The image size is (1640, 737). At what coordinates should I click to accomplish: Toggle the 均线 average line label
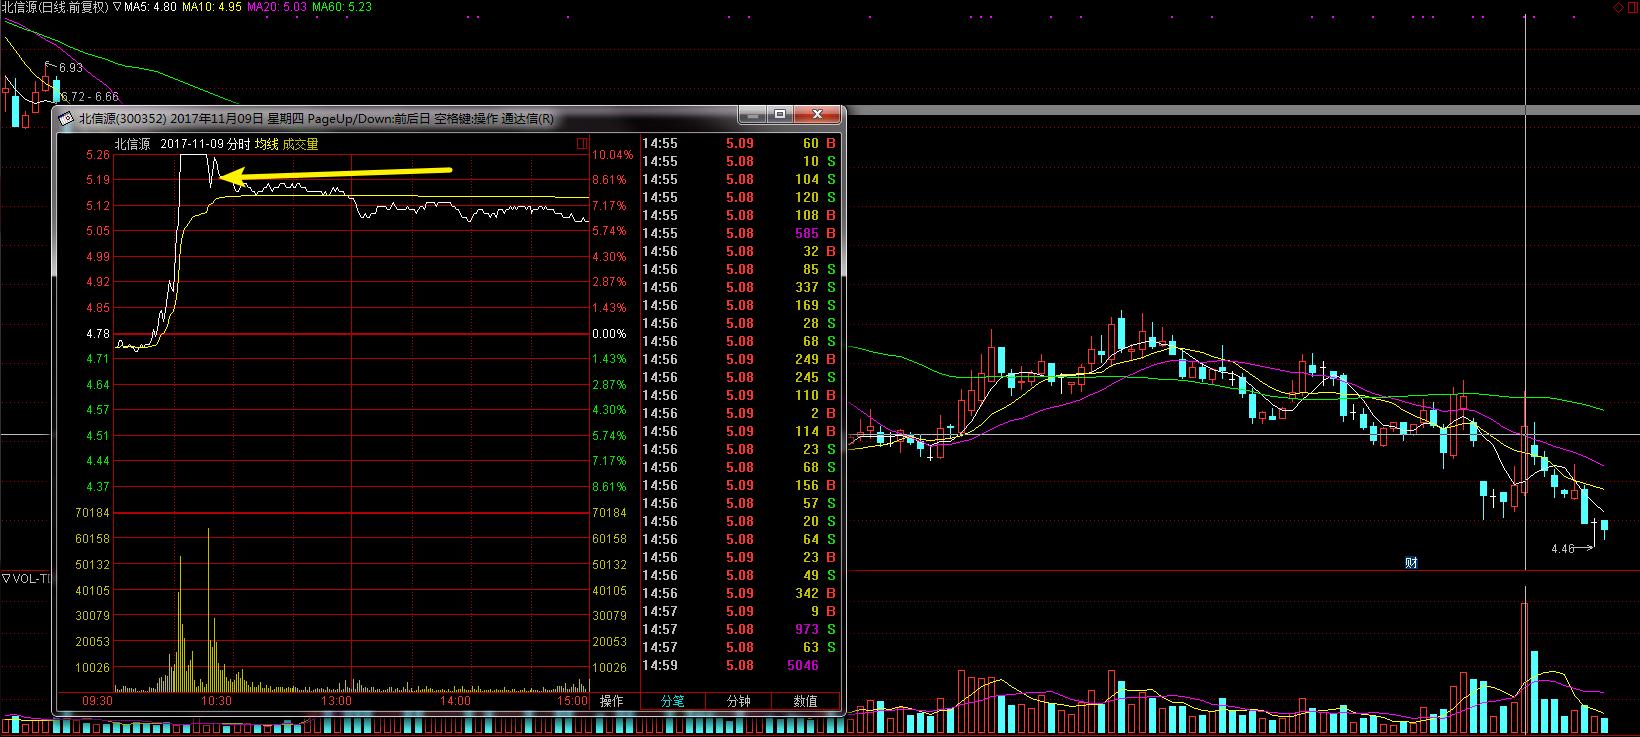point(266,144)
